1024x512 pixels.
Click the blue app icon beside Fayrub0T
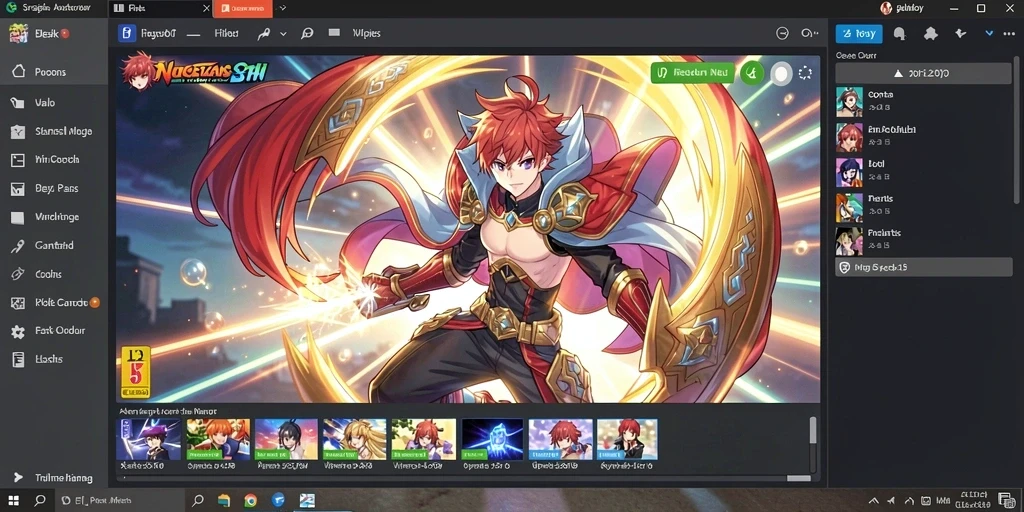pos(127,33)
